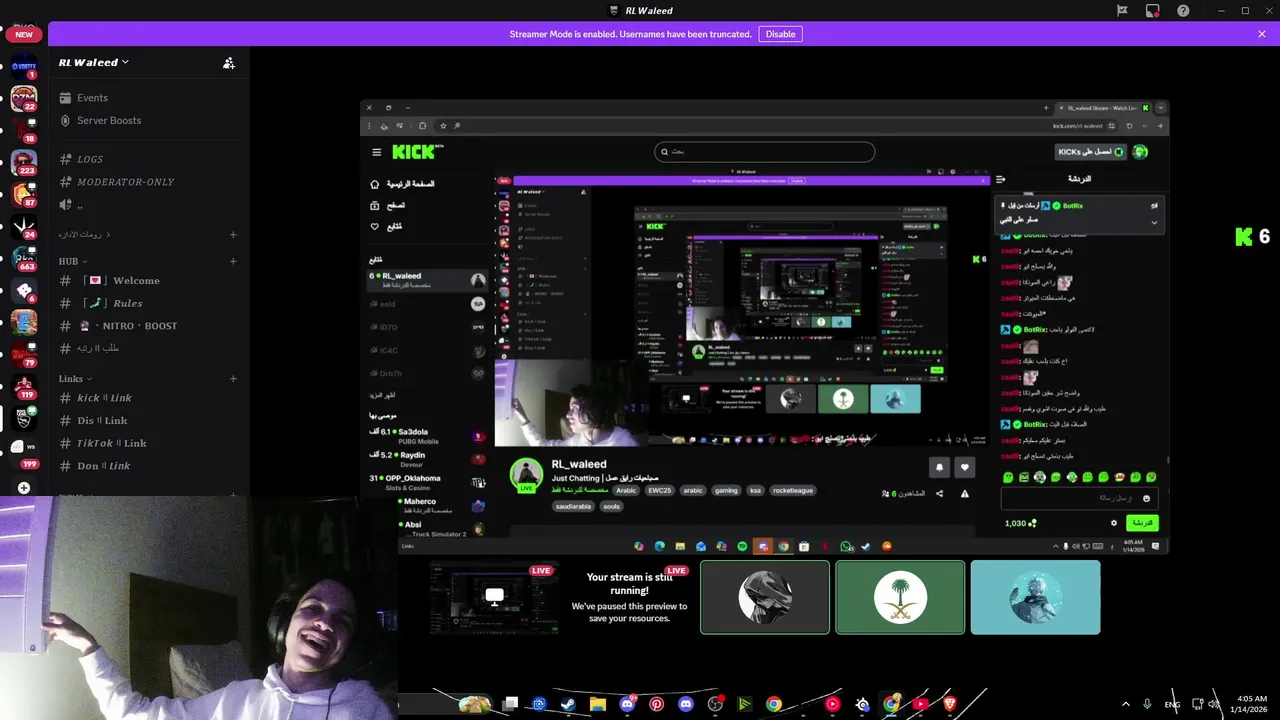Viewport: 1280px width, 720px height.
Task: Open server icon with 663 badge
Action: tap(24, 258)
